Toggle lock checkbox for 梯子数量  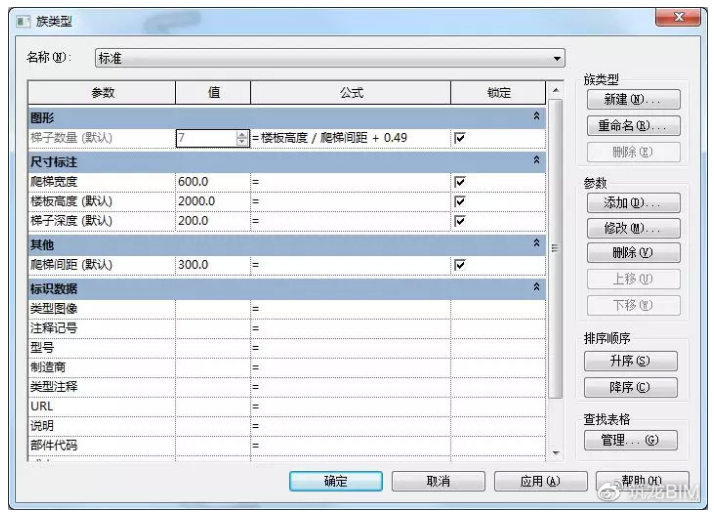point(460,138)
